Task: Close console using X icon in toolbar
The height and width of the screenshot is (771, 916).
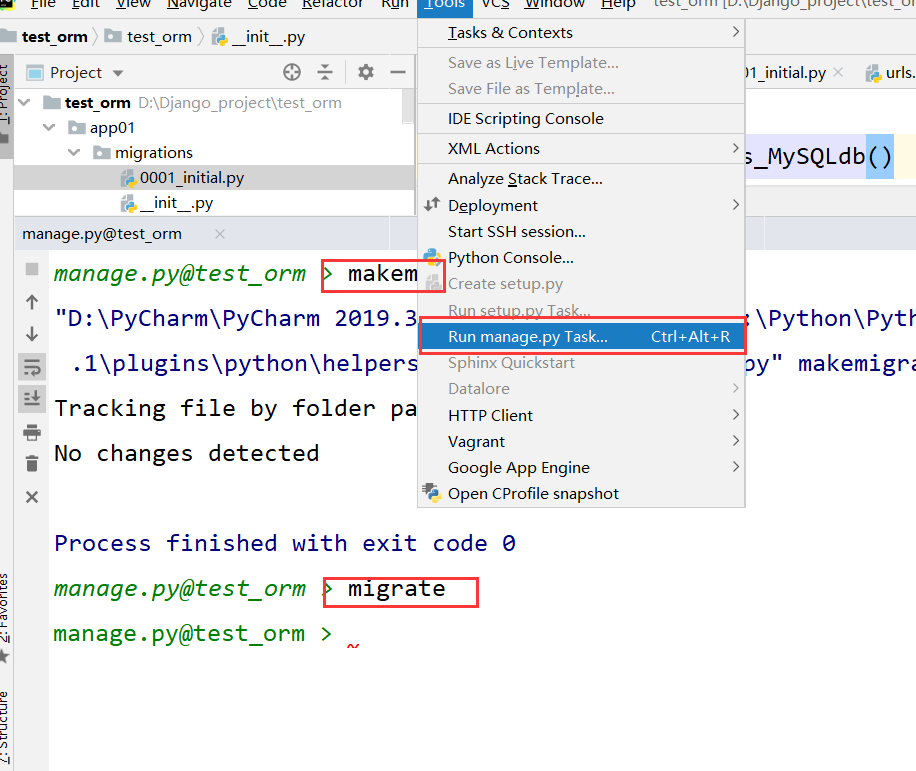Action: 32,497
